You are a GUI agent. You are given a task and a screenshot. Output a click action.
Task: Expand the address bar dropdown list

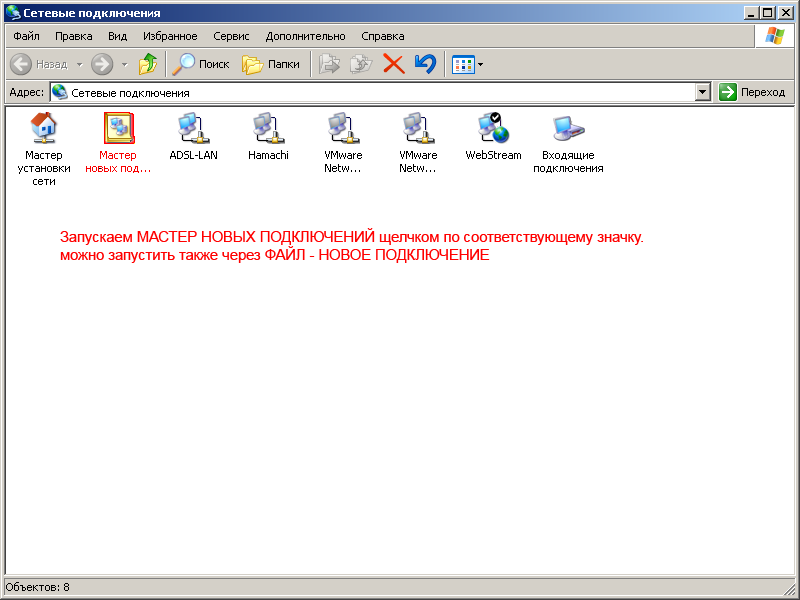[x=703, y=92]
